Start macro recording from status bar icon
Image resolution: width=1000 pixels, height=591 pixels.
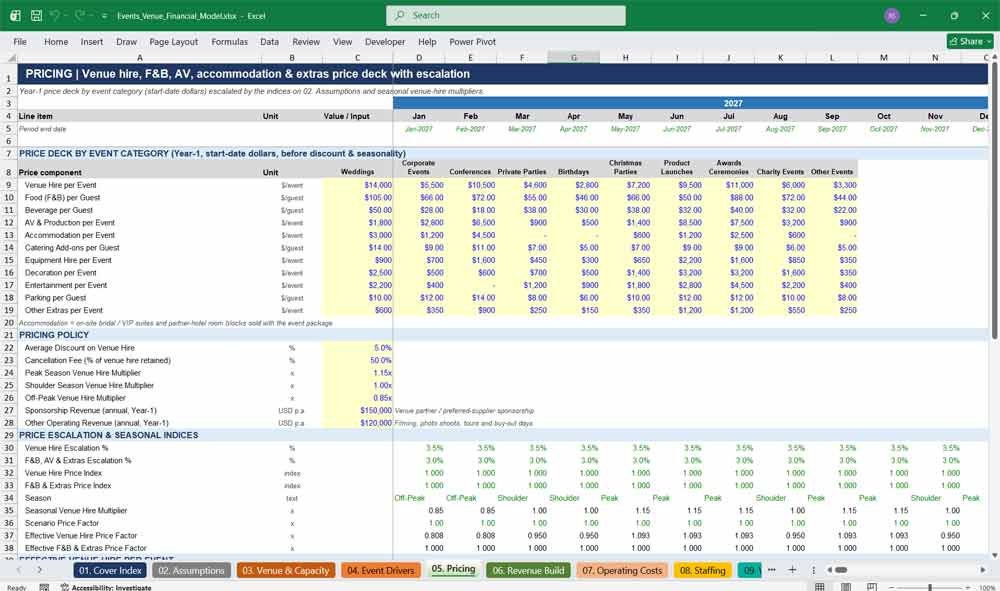44,587
